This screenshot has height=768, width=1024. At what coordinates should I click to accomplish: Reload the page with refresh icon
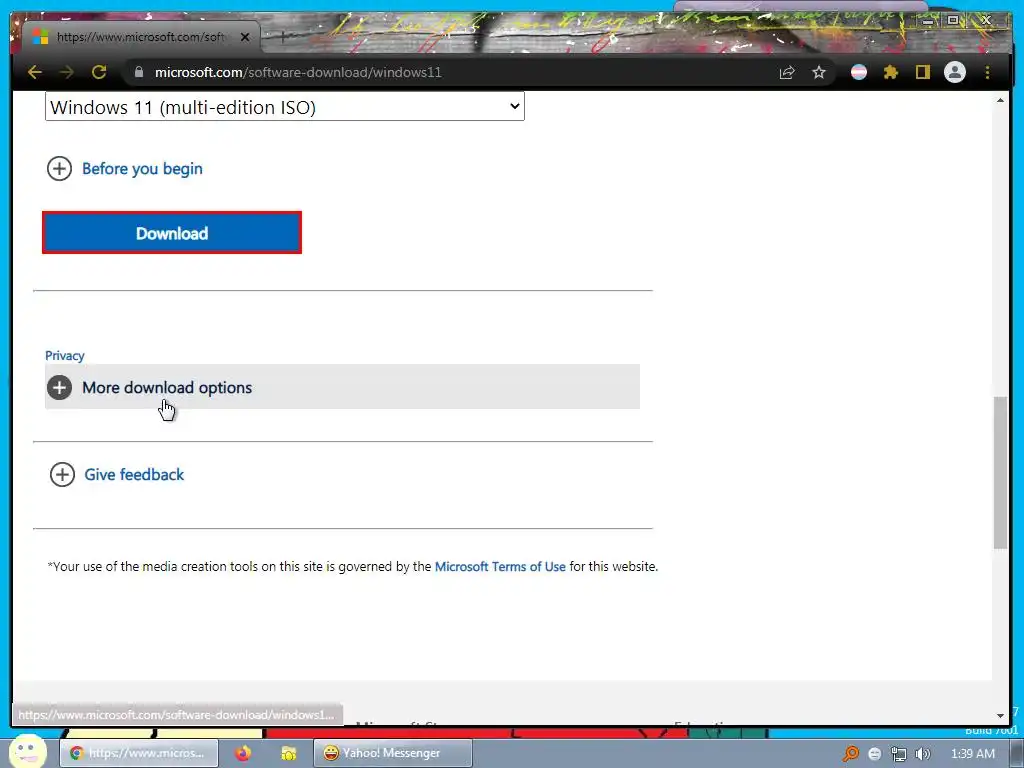[99, 72]
